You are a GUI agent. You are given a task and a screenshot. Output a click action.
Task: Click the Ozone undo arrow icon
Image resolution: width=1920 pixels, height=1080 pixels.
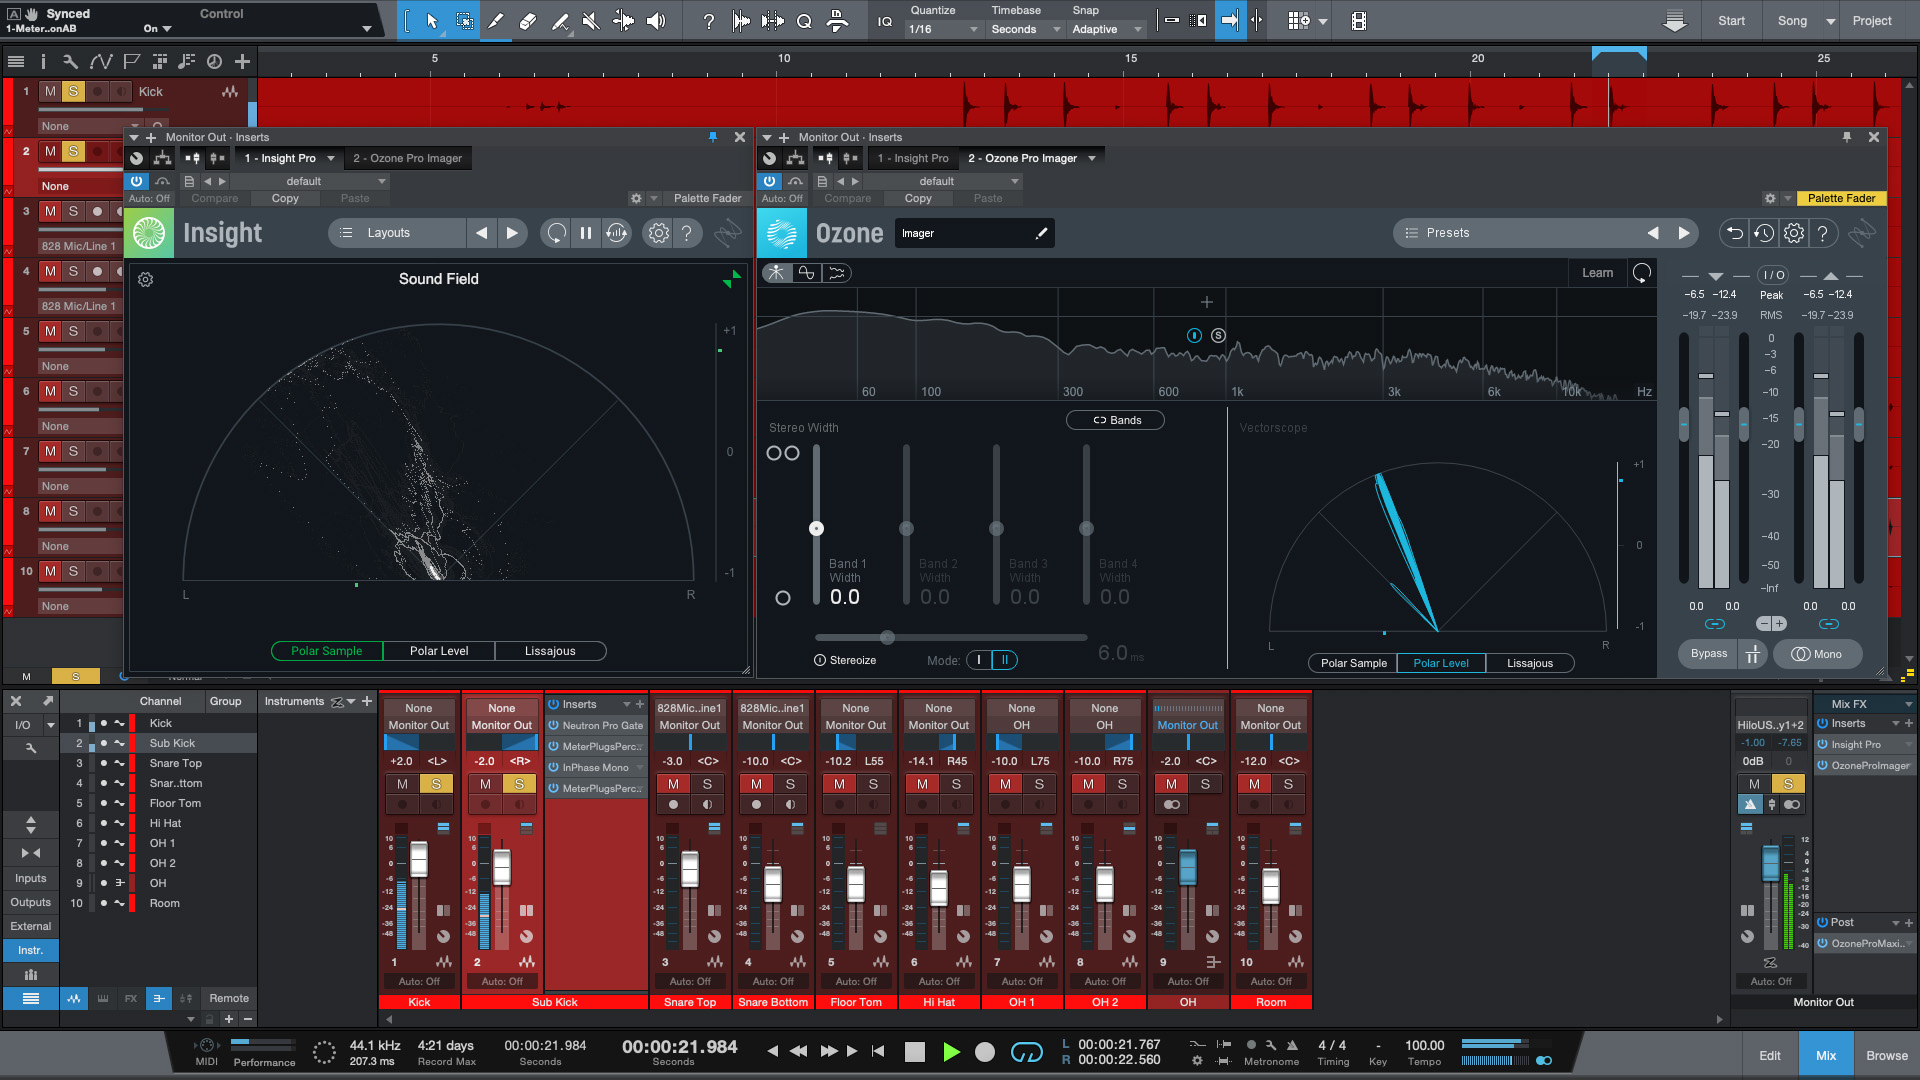[1734, 233]
